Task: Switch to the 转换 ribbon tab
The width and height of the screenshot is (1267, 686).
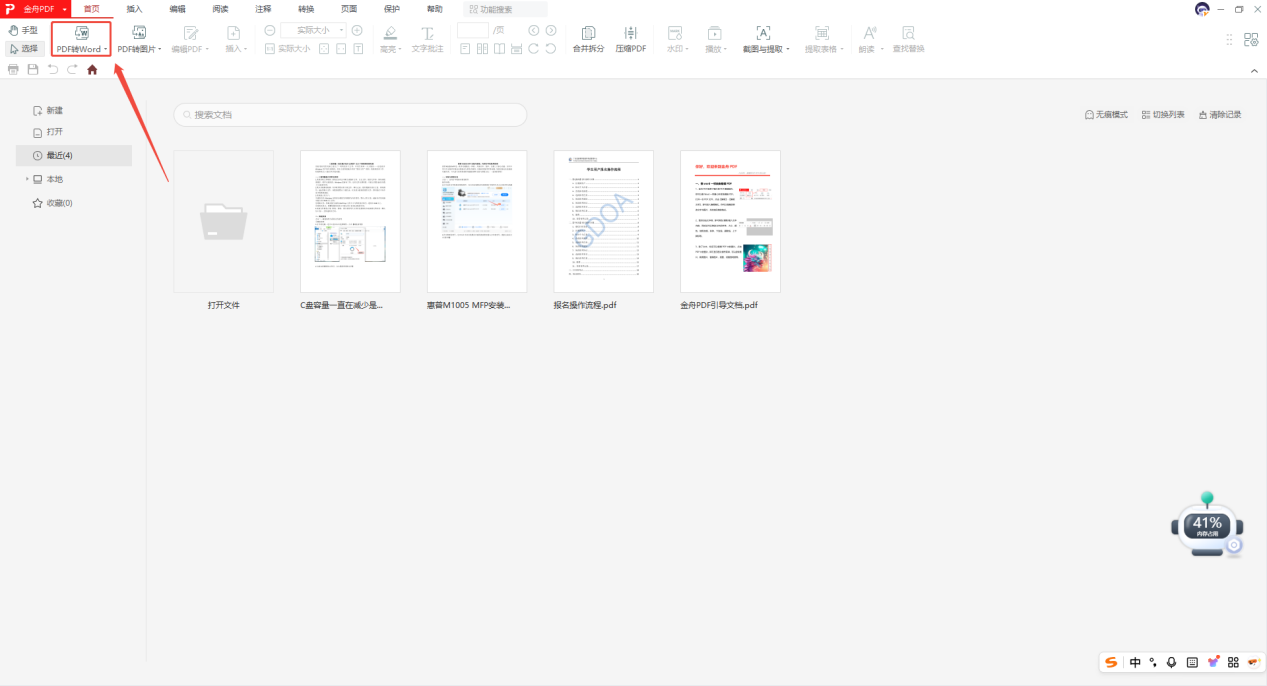Action: [292, 9]
